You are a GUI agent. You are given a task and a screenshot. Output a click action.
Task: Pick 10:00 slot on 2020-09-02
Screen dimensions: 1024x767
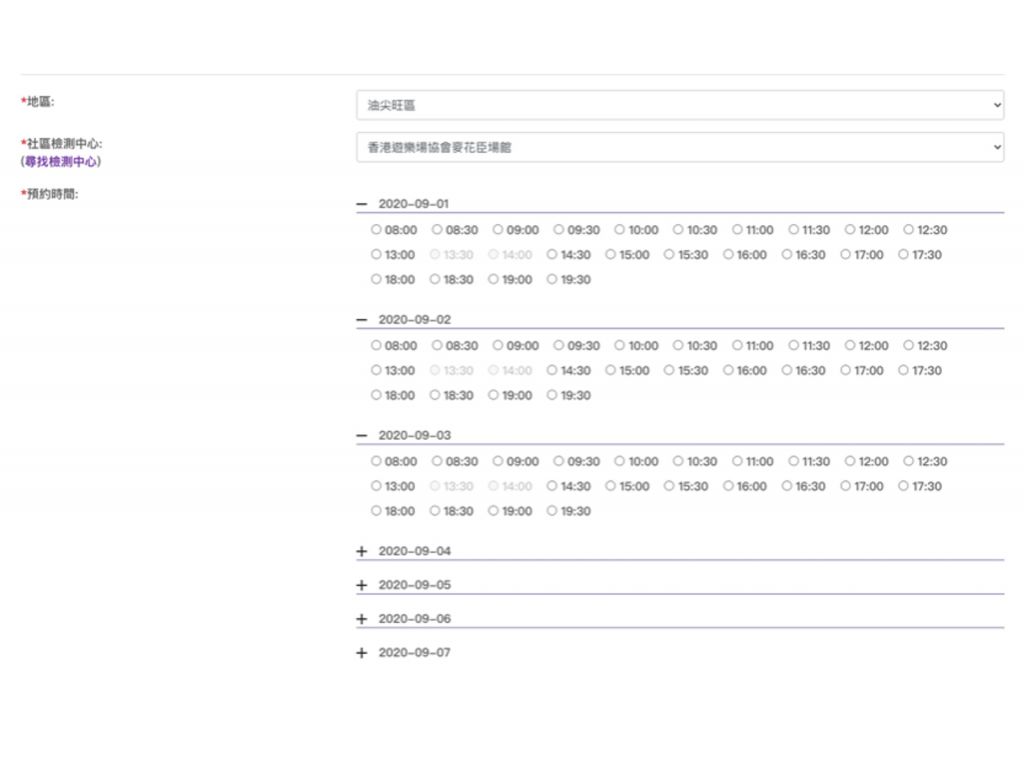[x=620, y=346]
